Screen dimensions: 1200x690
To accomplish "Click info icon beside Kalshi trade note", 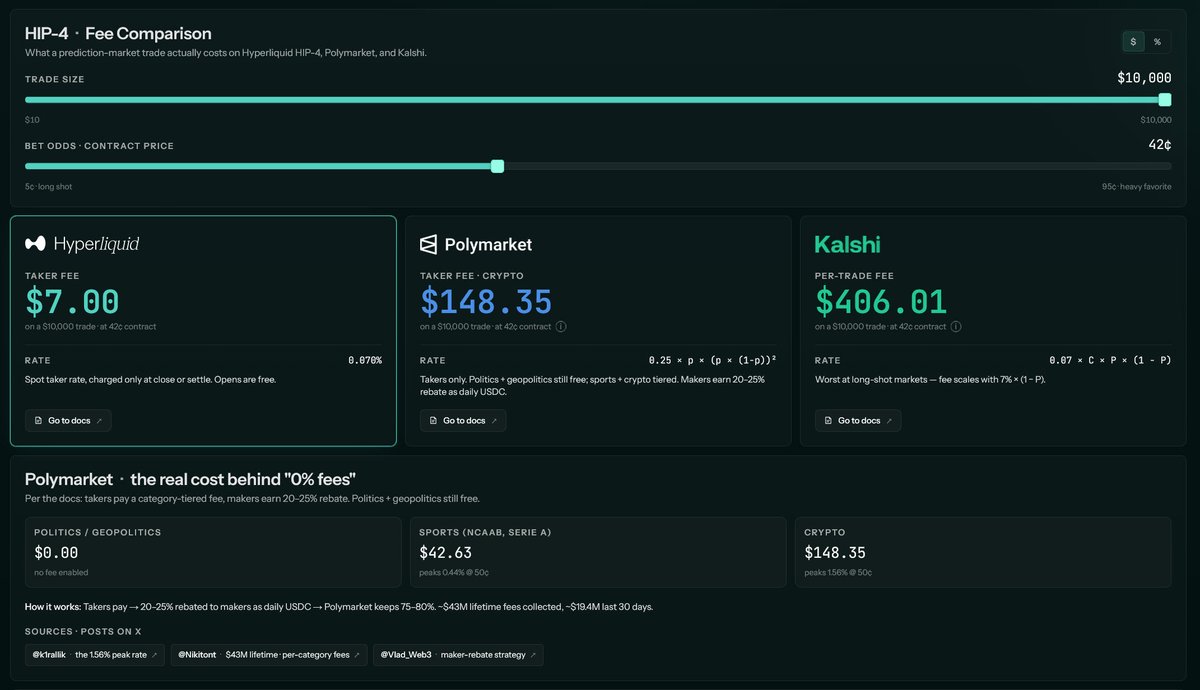I will (x=956, y=327).
